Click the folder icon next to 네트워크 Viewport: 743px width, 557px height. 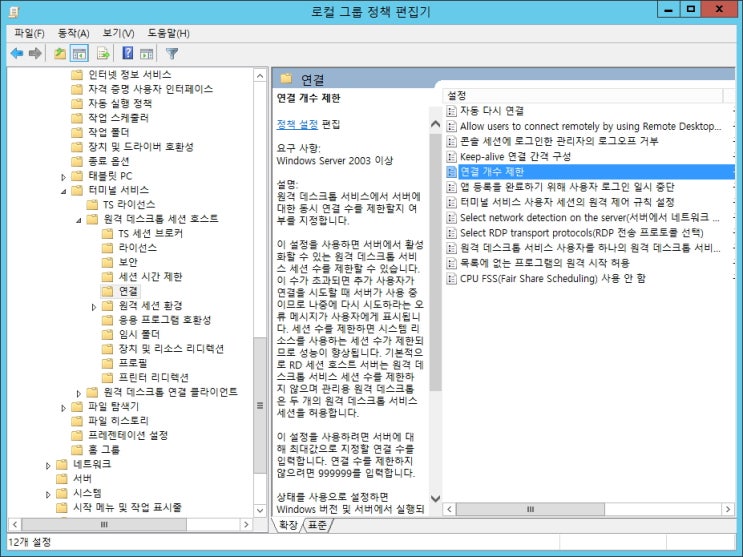62,464
